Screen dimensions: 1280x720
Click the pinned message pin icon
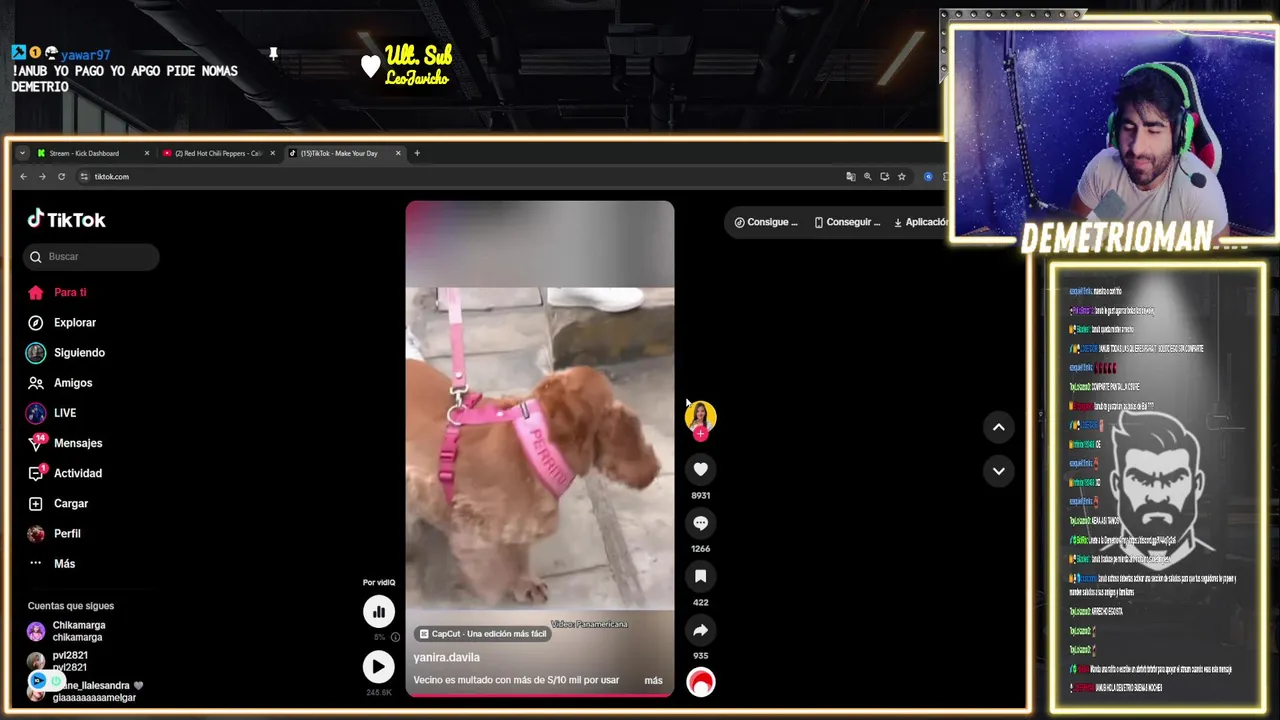[273, 54]
